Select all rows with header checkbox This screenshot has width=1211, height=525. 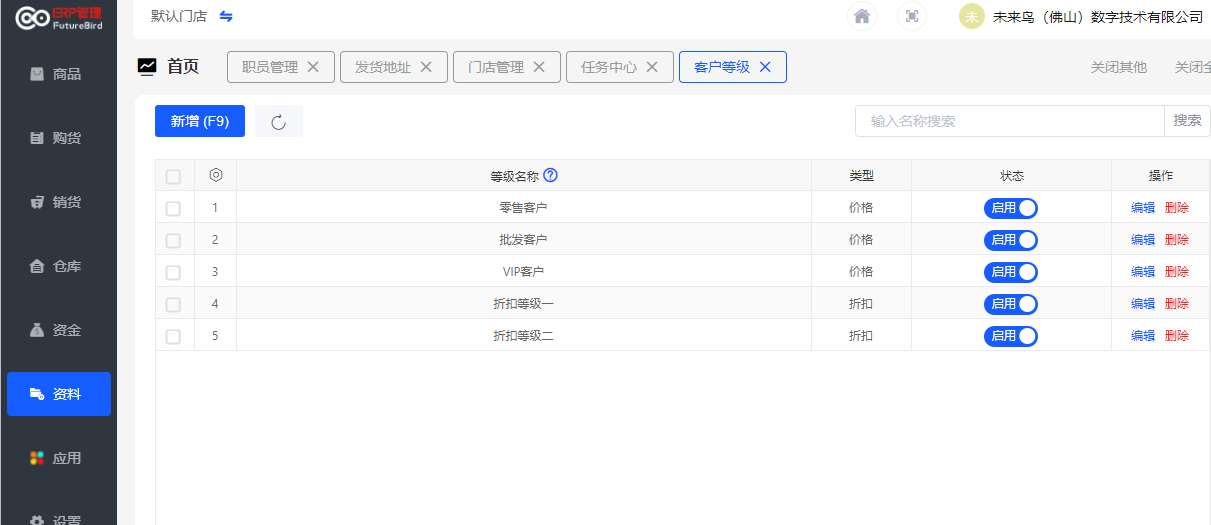173,177
